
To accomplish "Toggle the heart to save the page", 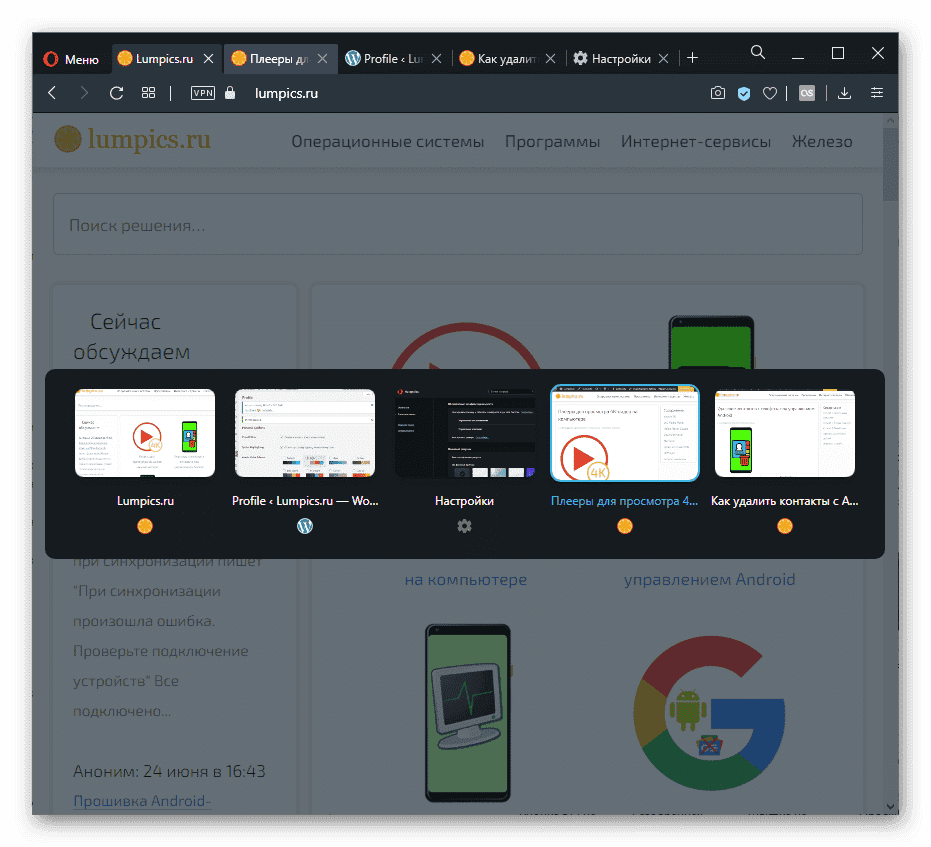I will pyautogui.click(x=770, y=93).
